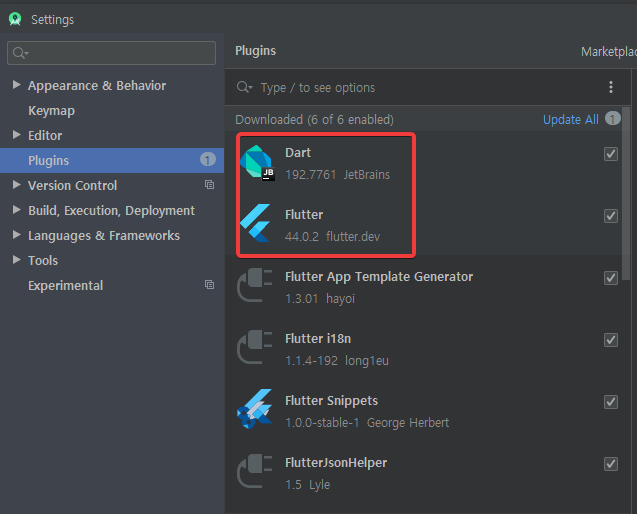Select Keymap in the settings tree
637x514 pixels.
51,111
